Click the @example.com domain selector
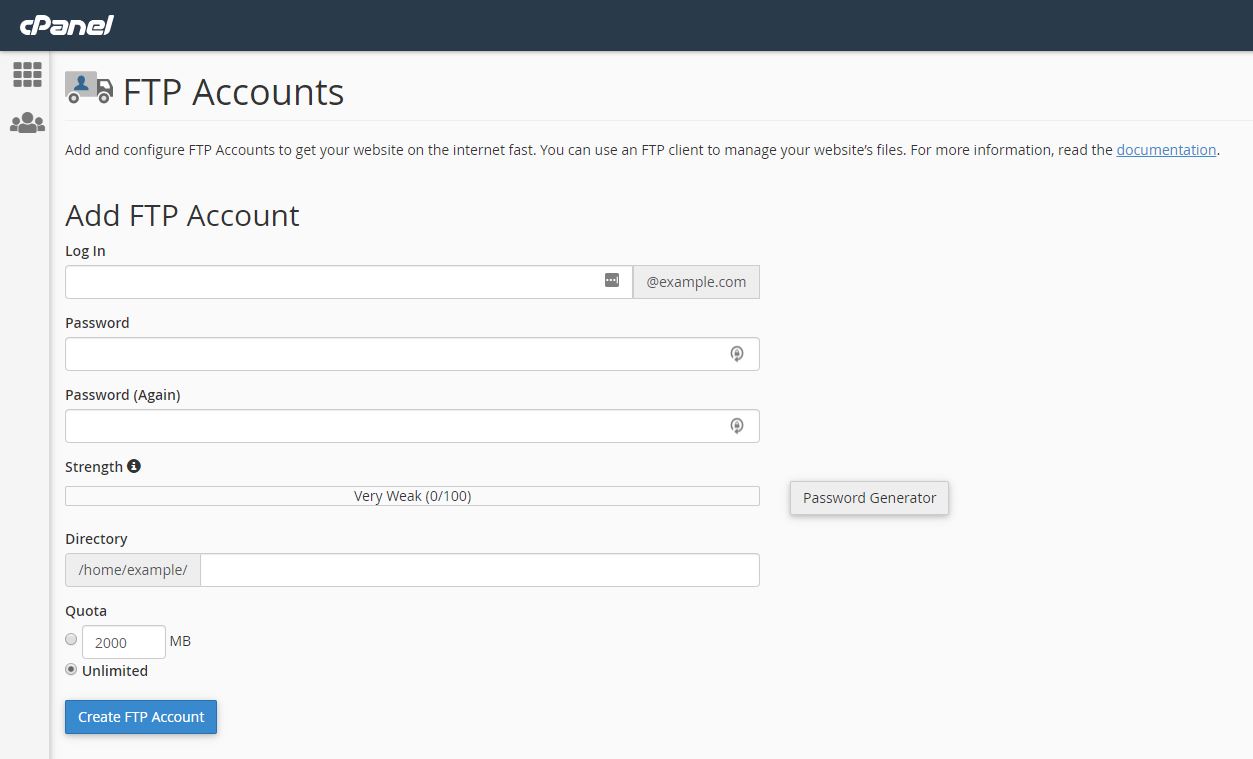 pos(696,281)
